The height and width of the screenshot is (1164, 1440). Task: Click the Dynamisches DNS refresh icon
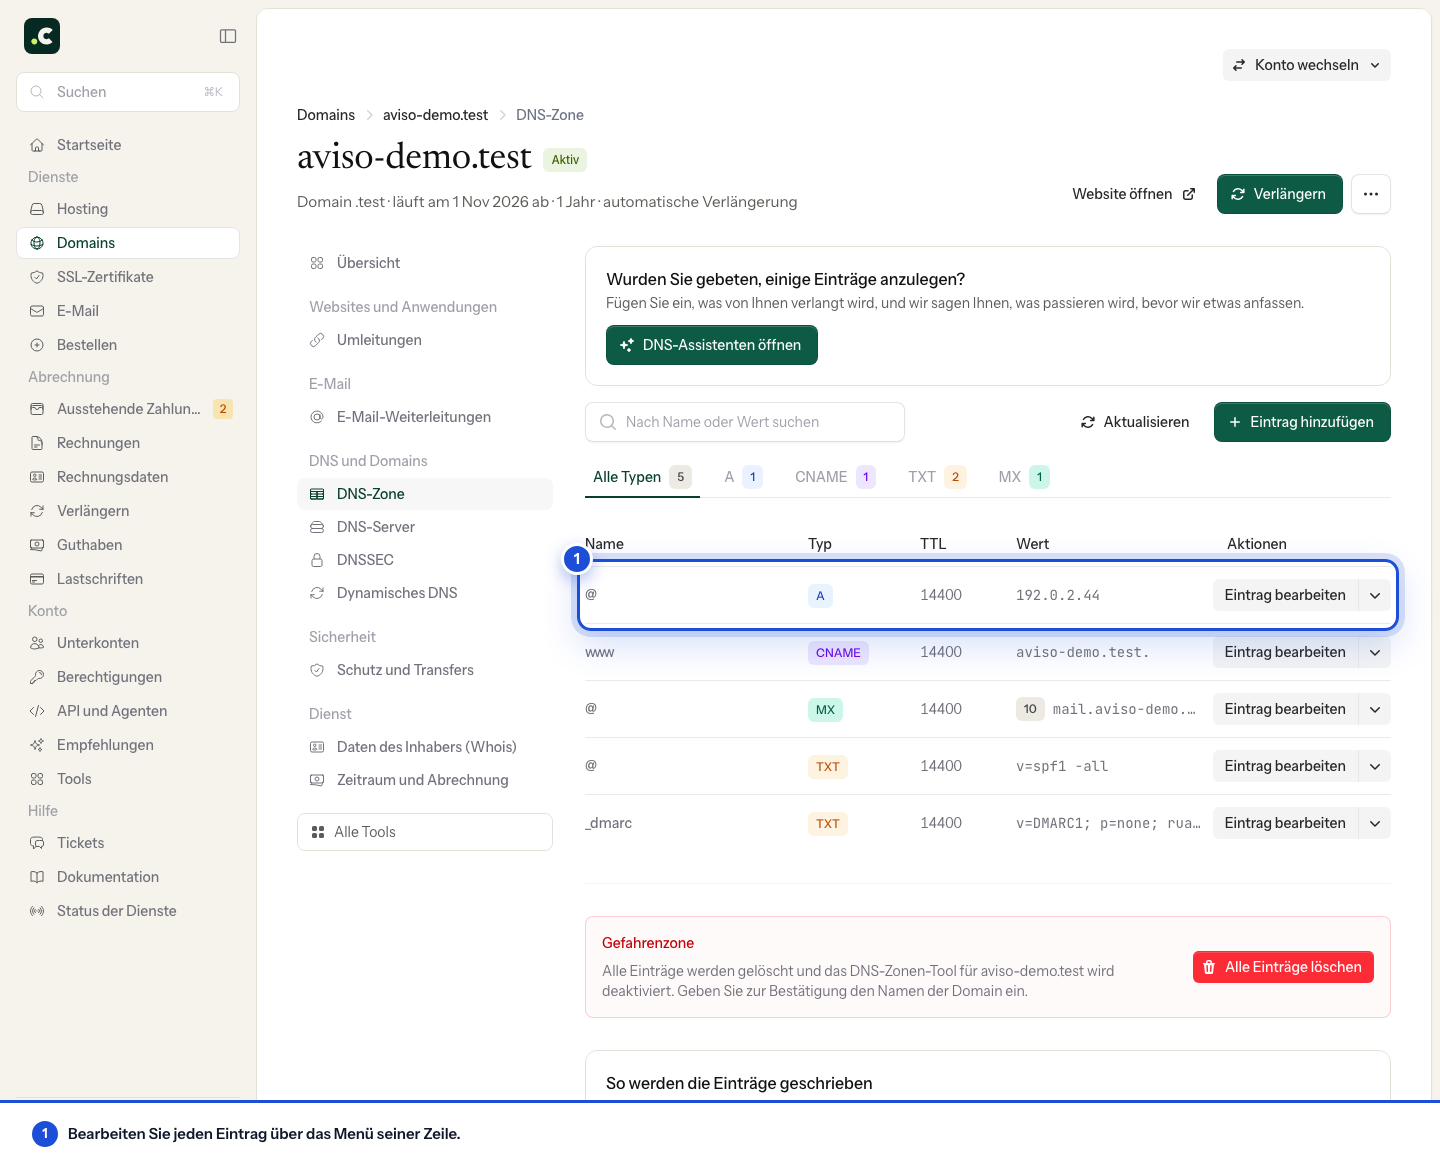click(x=317, y=593)
